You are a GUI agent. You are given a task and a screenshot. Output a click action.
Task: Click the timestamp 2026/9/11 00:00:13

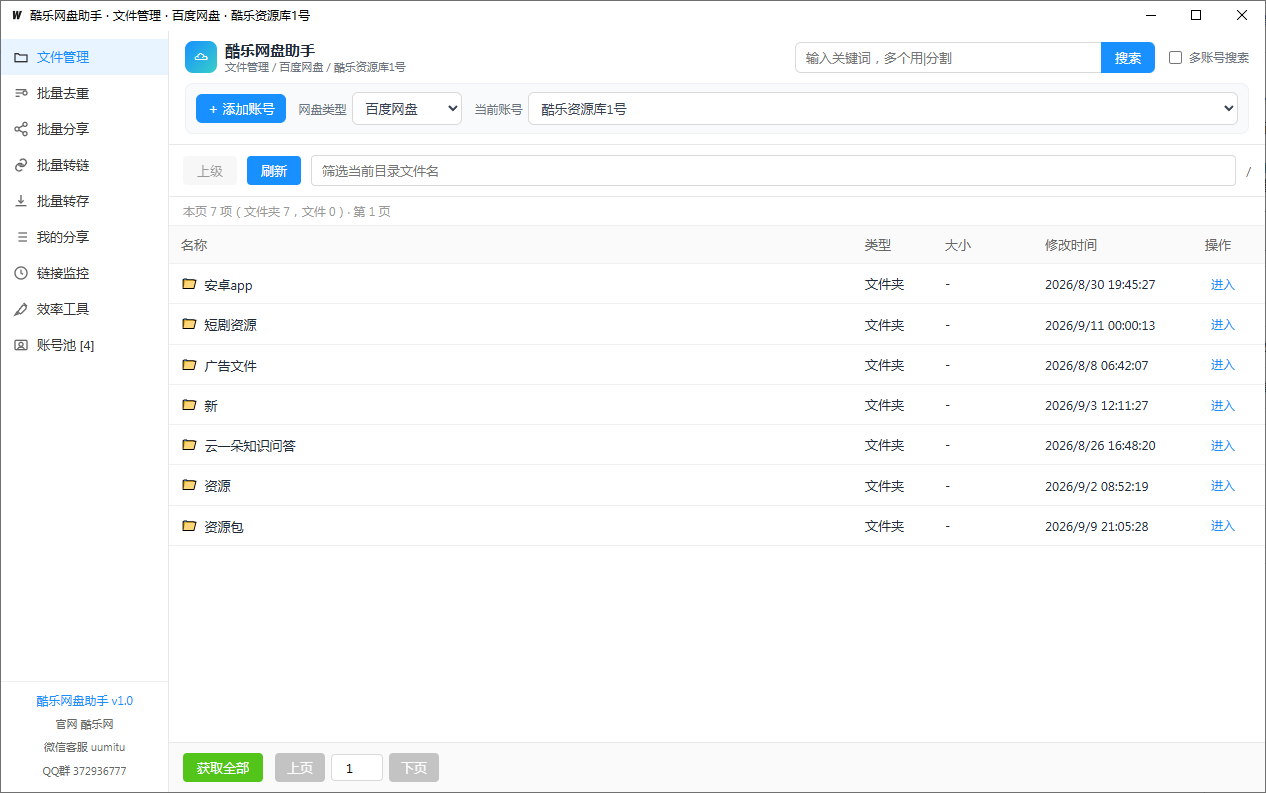coord(1100,325)
